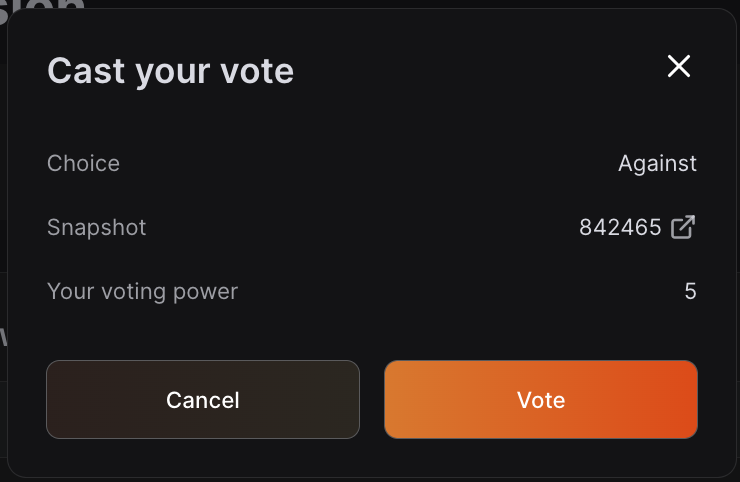Click the voting power value 5
The height and width of the screenshot is (482, 740).
click(690, 292)
